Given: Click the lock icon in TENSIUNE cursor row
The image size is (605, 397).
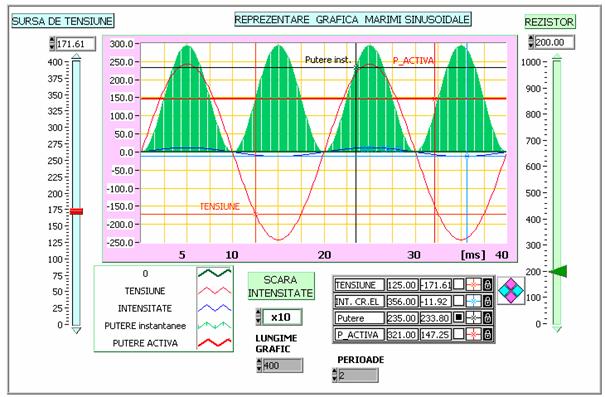Looking at the screenshot, I should point(488,285).
